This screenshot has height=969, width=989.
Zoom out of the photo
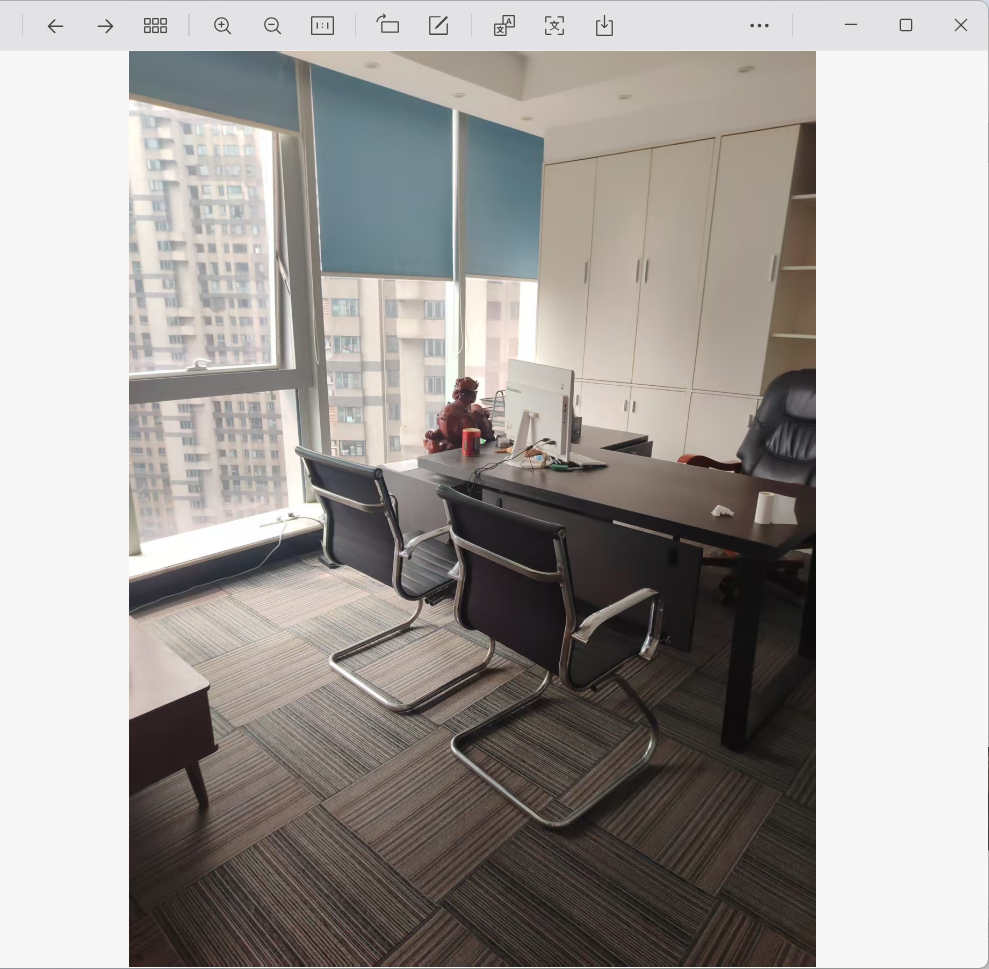tap(272, 26)
